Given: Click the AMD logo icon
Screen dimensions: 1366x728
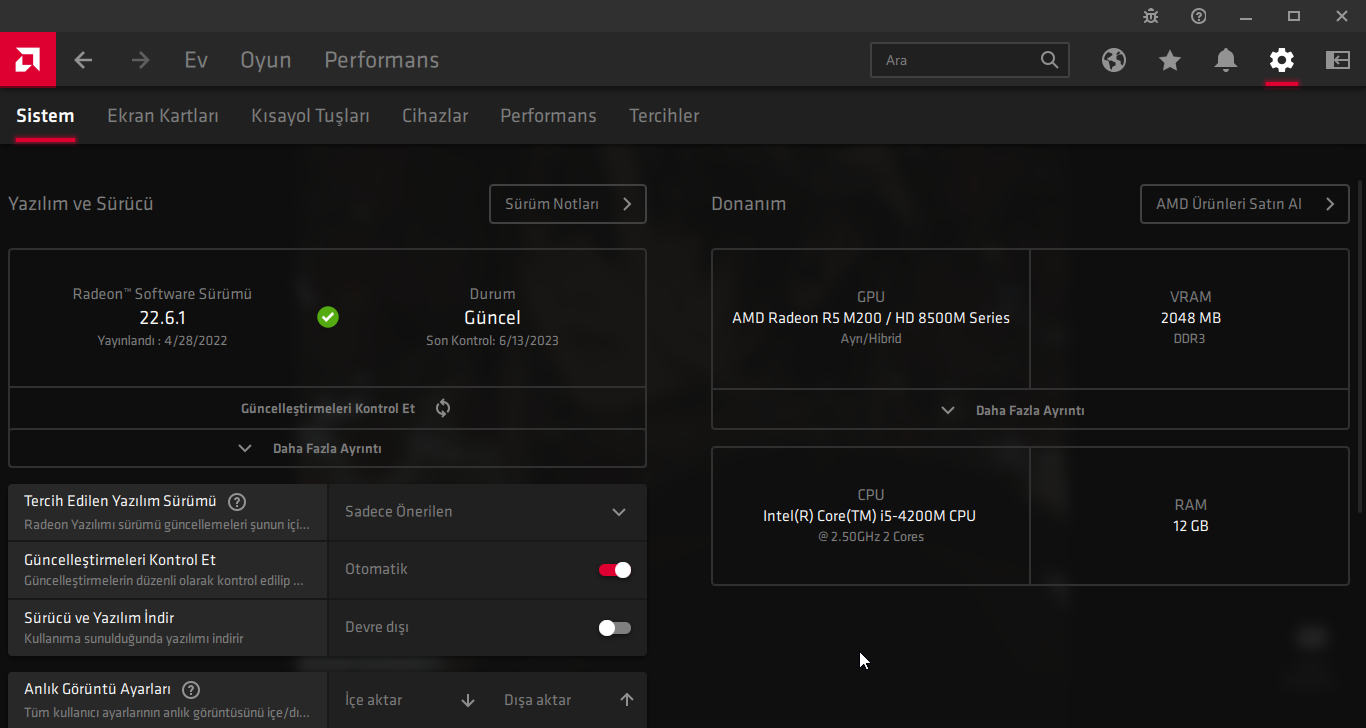Looking at the screenshot, I should [28, 60].
